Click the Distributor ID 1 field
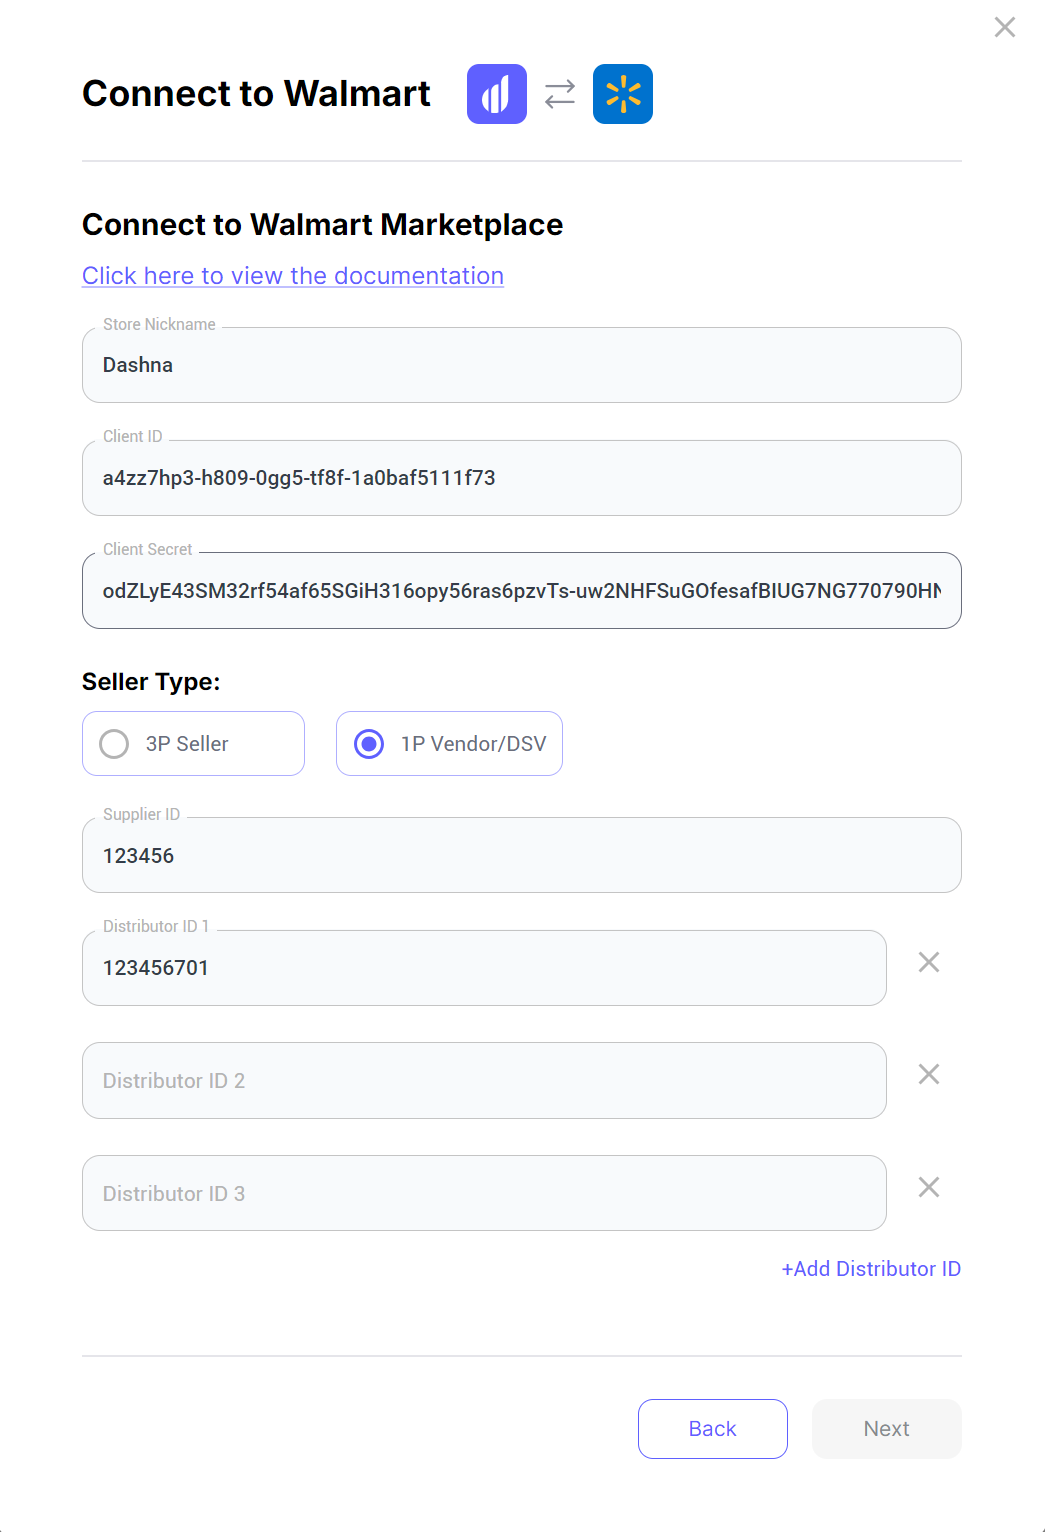The width and height of the screenshot is (1045, 1532). (x=484, y=968)
